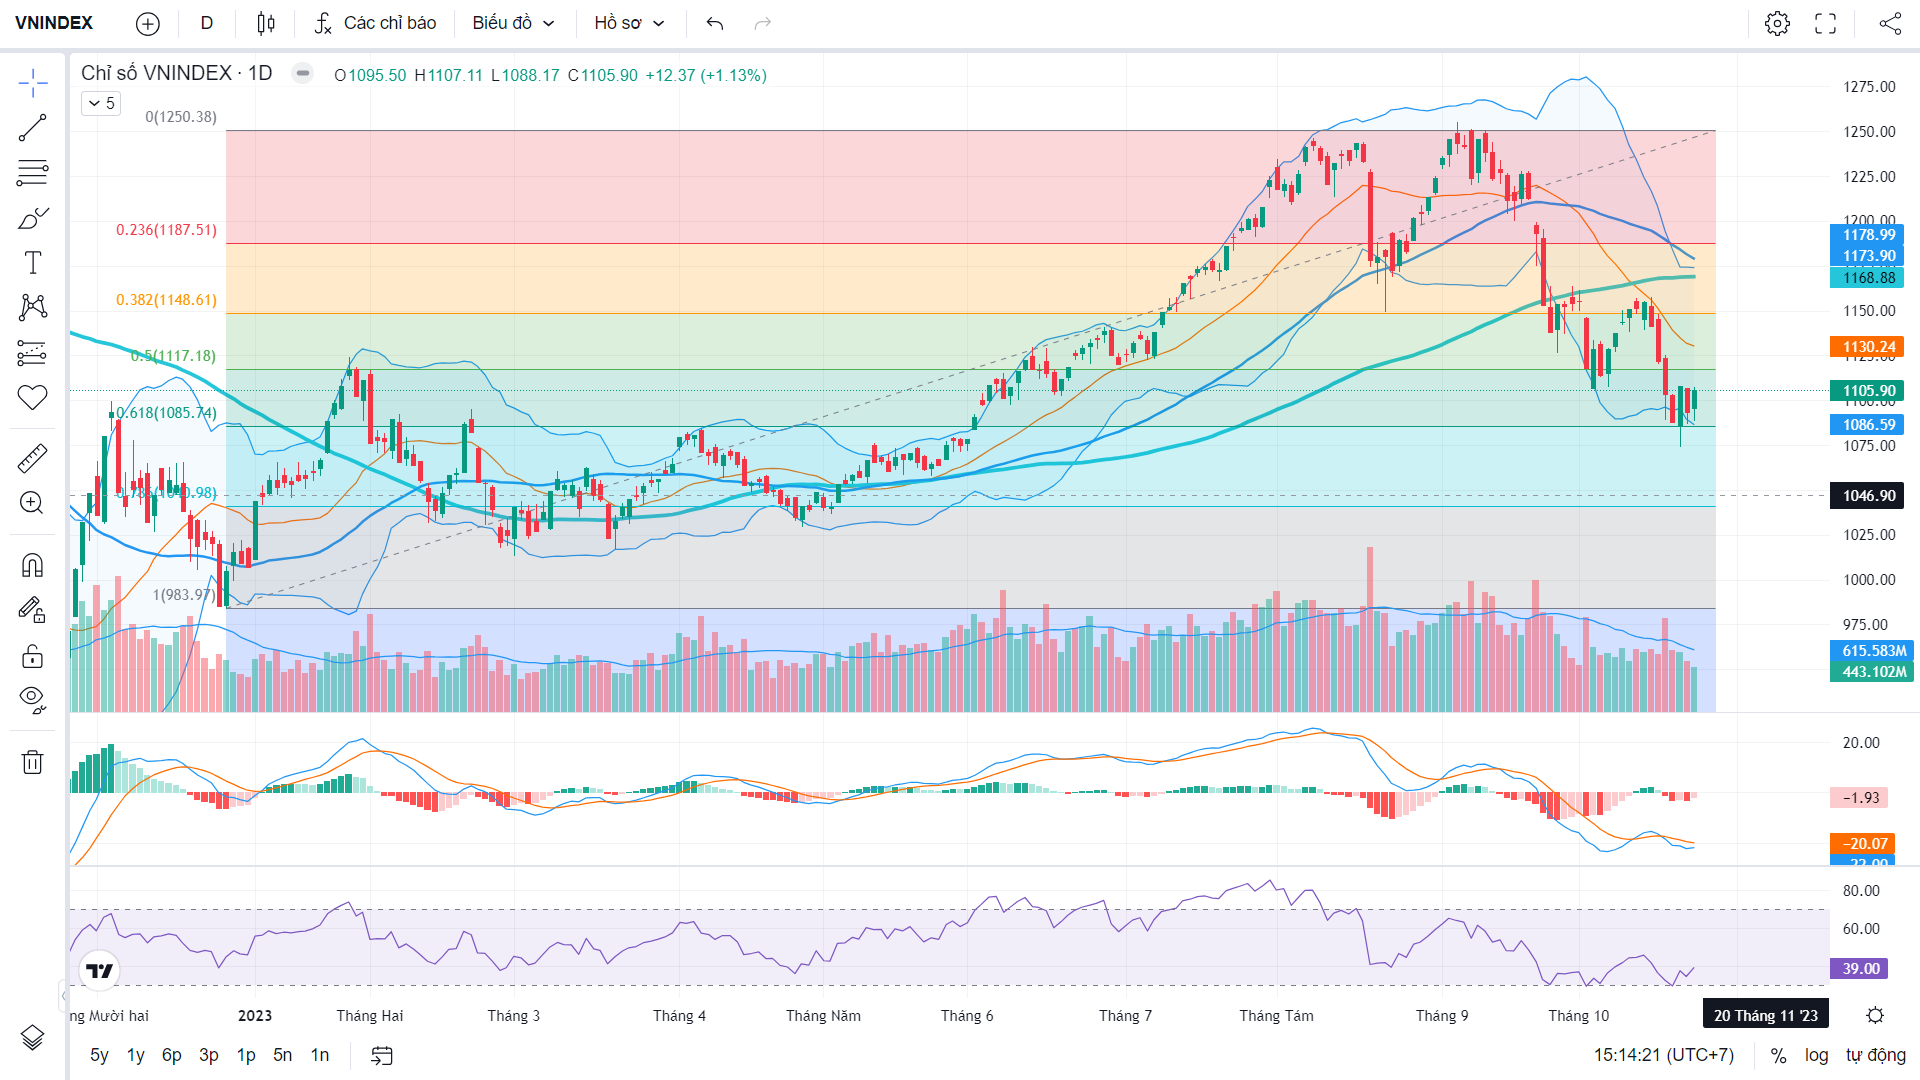
Task: Click the TradingView logo badge
Action: point(99,970)
